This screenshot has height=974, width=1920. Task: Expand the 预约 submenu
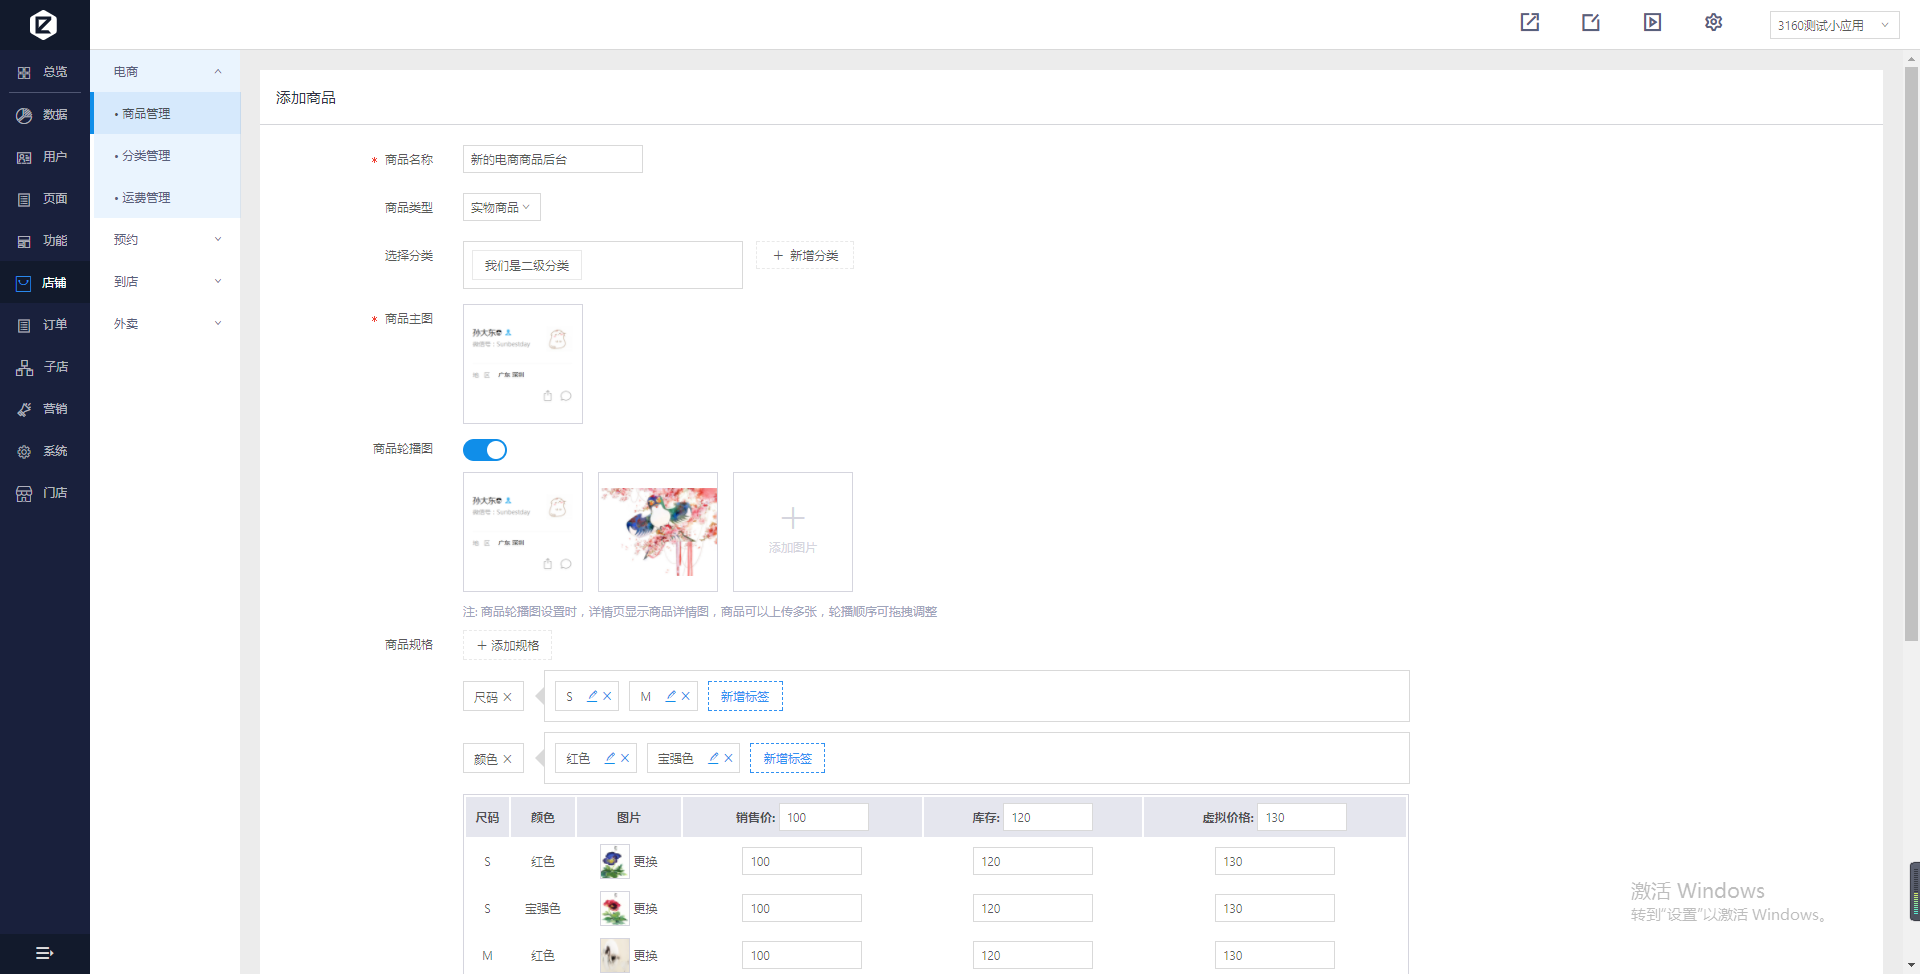166,240
